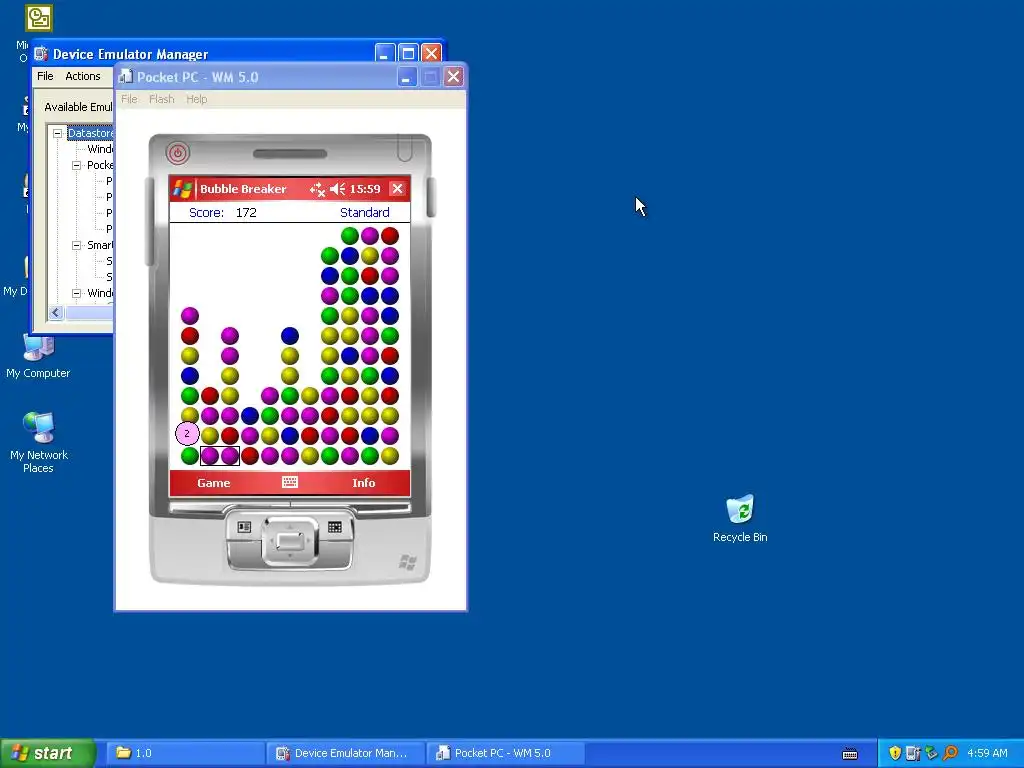This screenshot has width=1024, height=768.
Task: Switch to the 1.0 folder taskbar button
Action: coord(185,753)
